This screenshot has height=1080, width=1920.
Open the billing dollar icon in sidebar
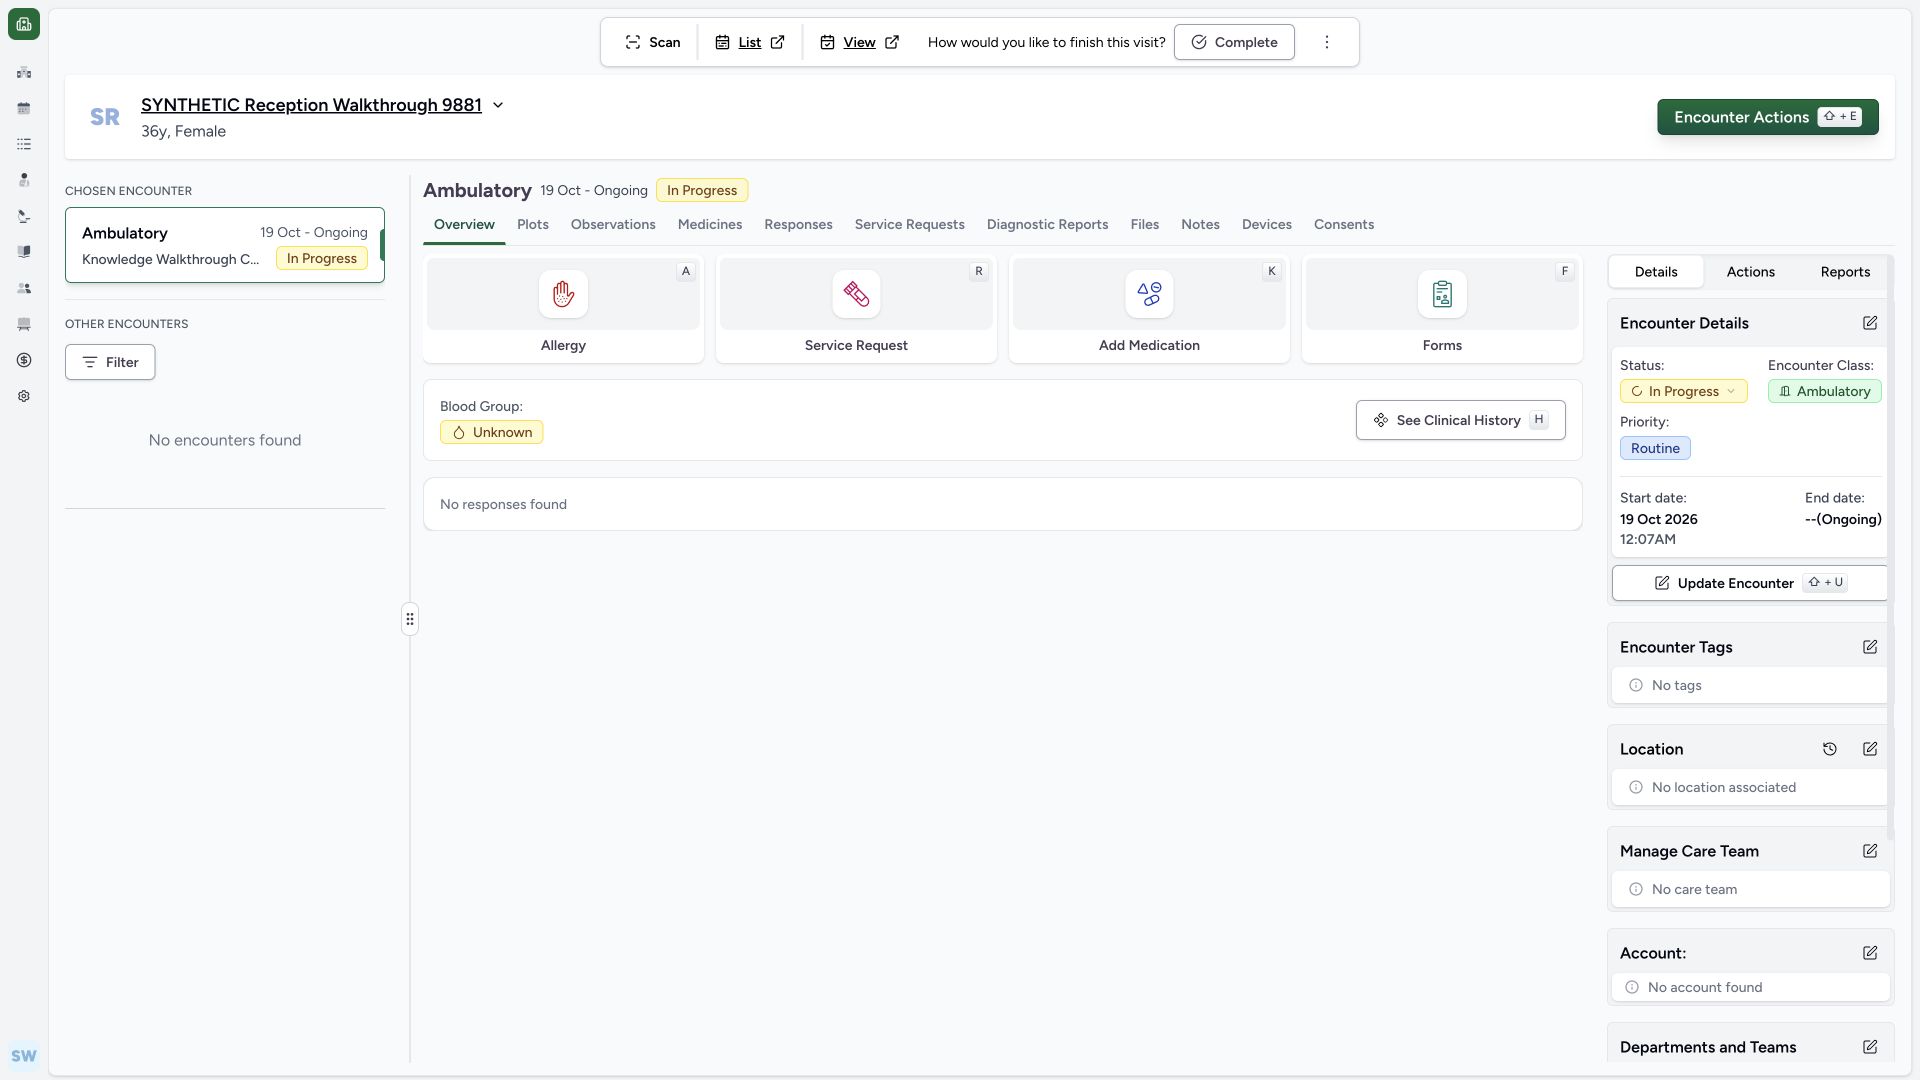tap(24, 360)
